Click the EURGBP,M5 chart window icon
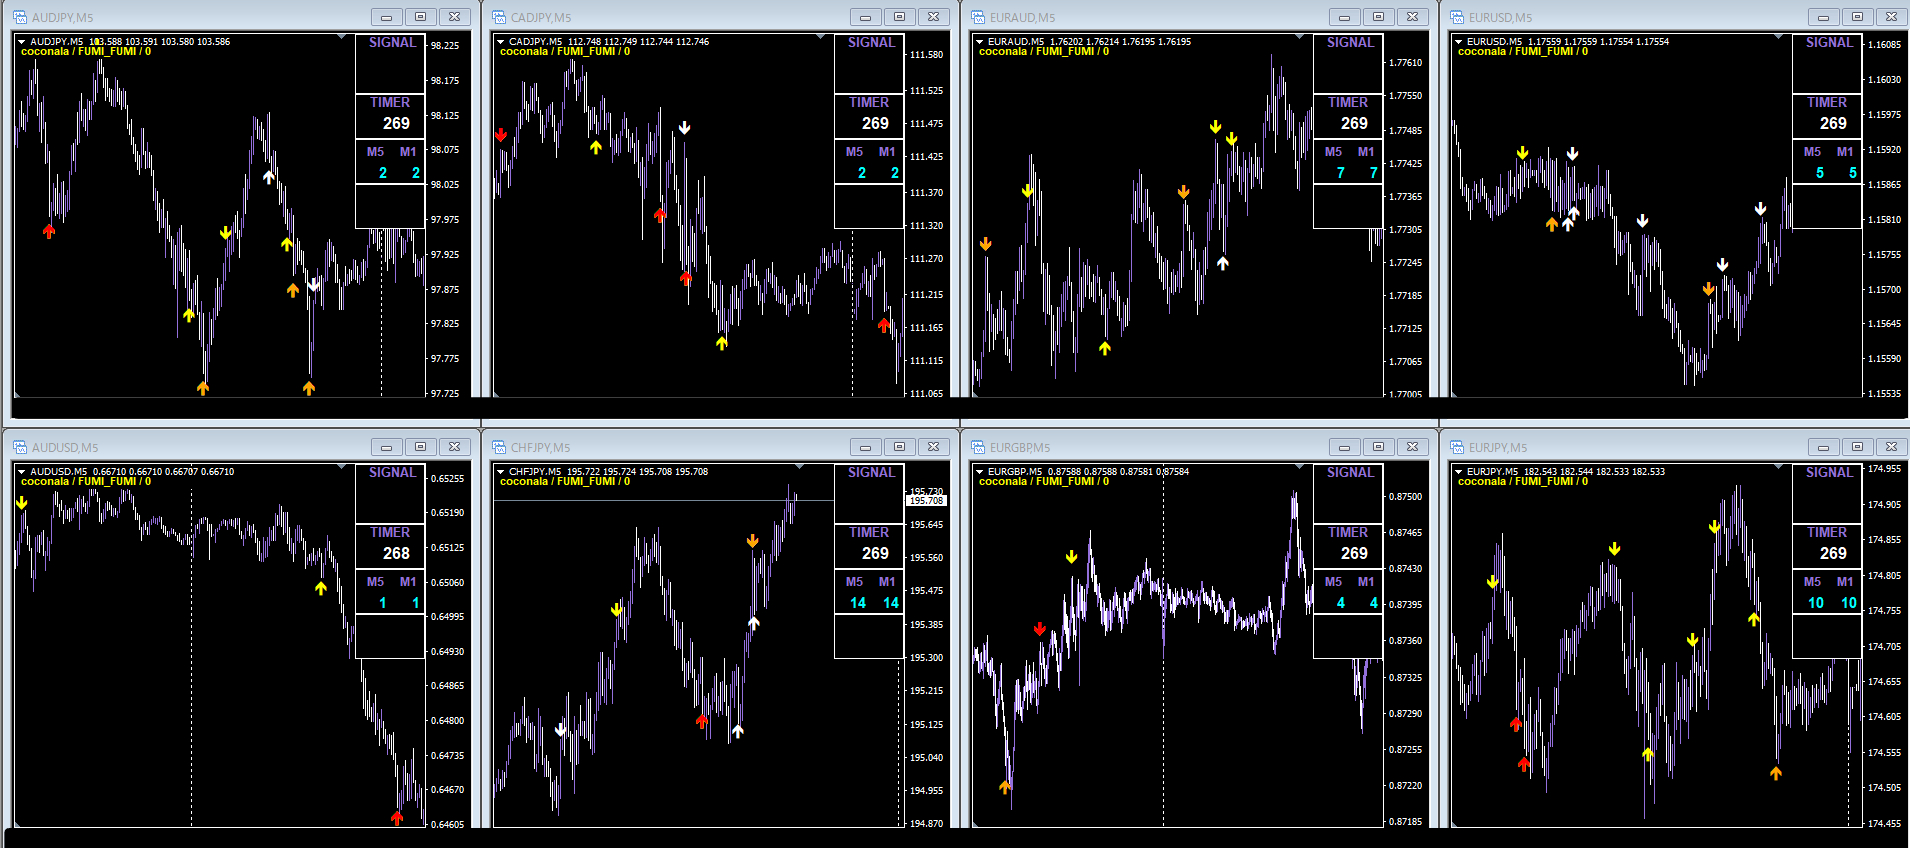Screen dimensions: 1910x848 [x=977, y=447]
